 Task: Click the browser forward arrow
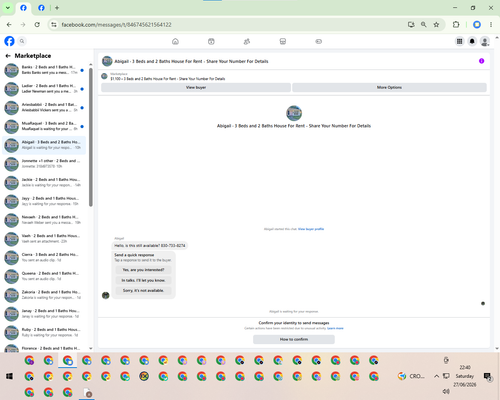pos(23,25)
